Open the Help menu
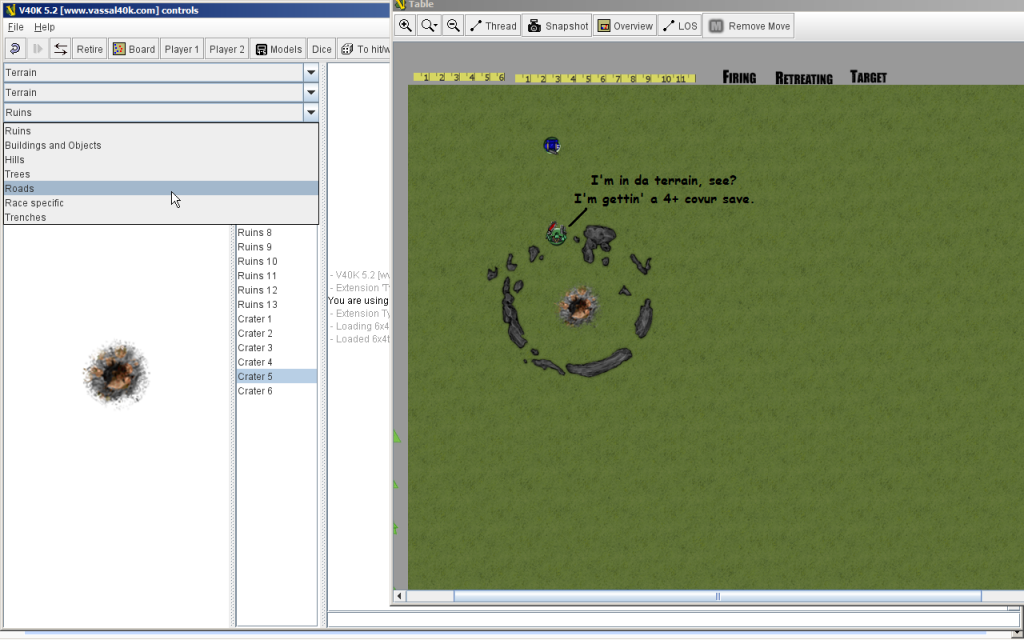1024x640 pixels. click(44, 27)
